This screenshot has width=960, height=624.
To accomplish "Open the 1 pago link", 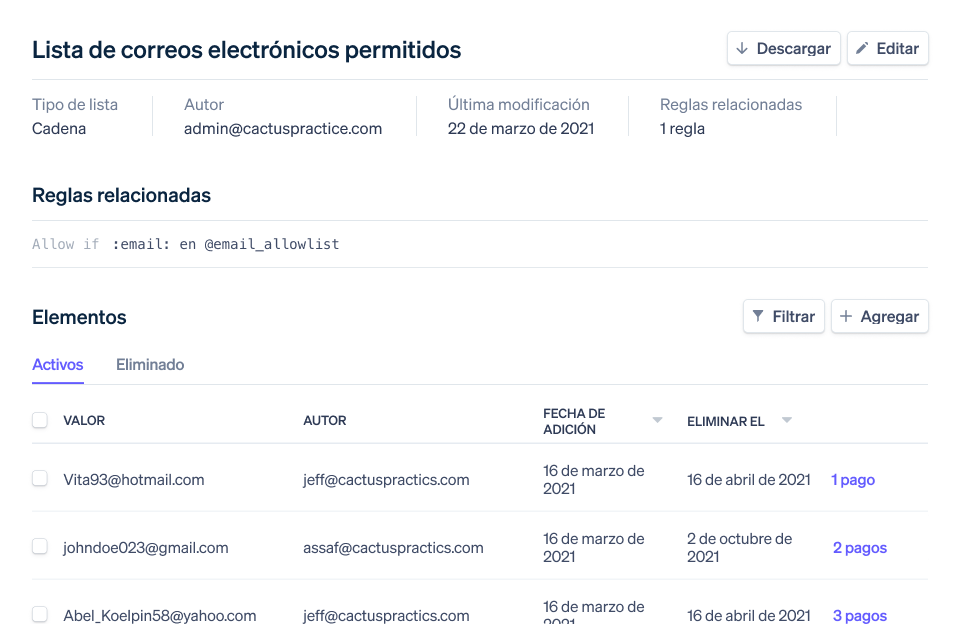I will (853, 480).
